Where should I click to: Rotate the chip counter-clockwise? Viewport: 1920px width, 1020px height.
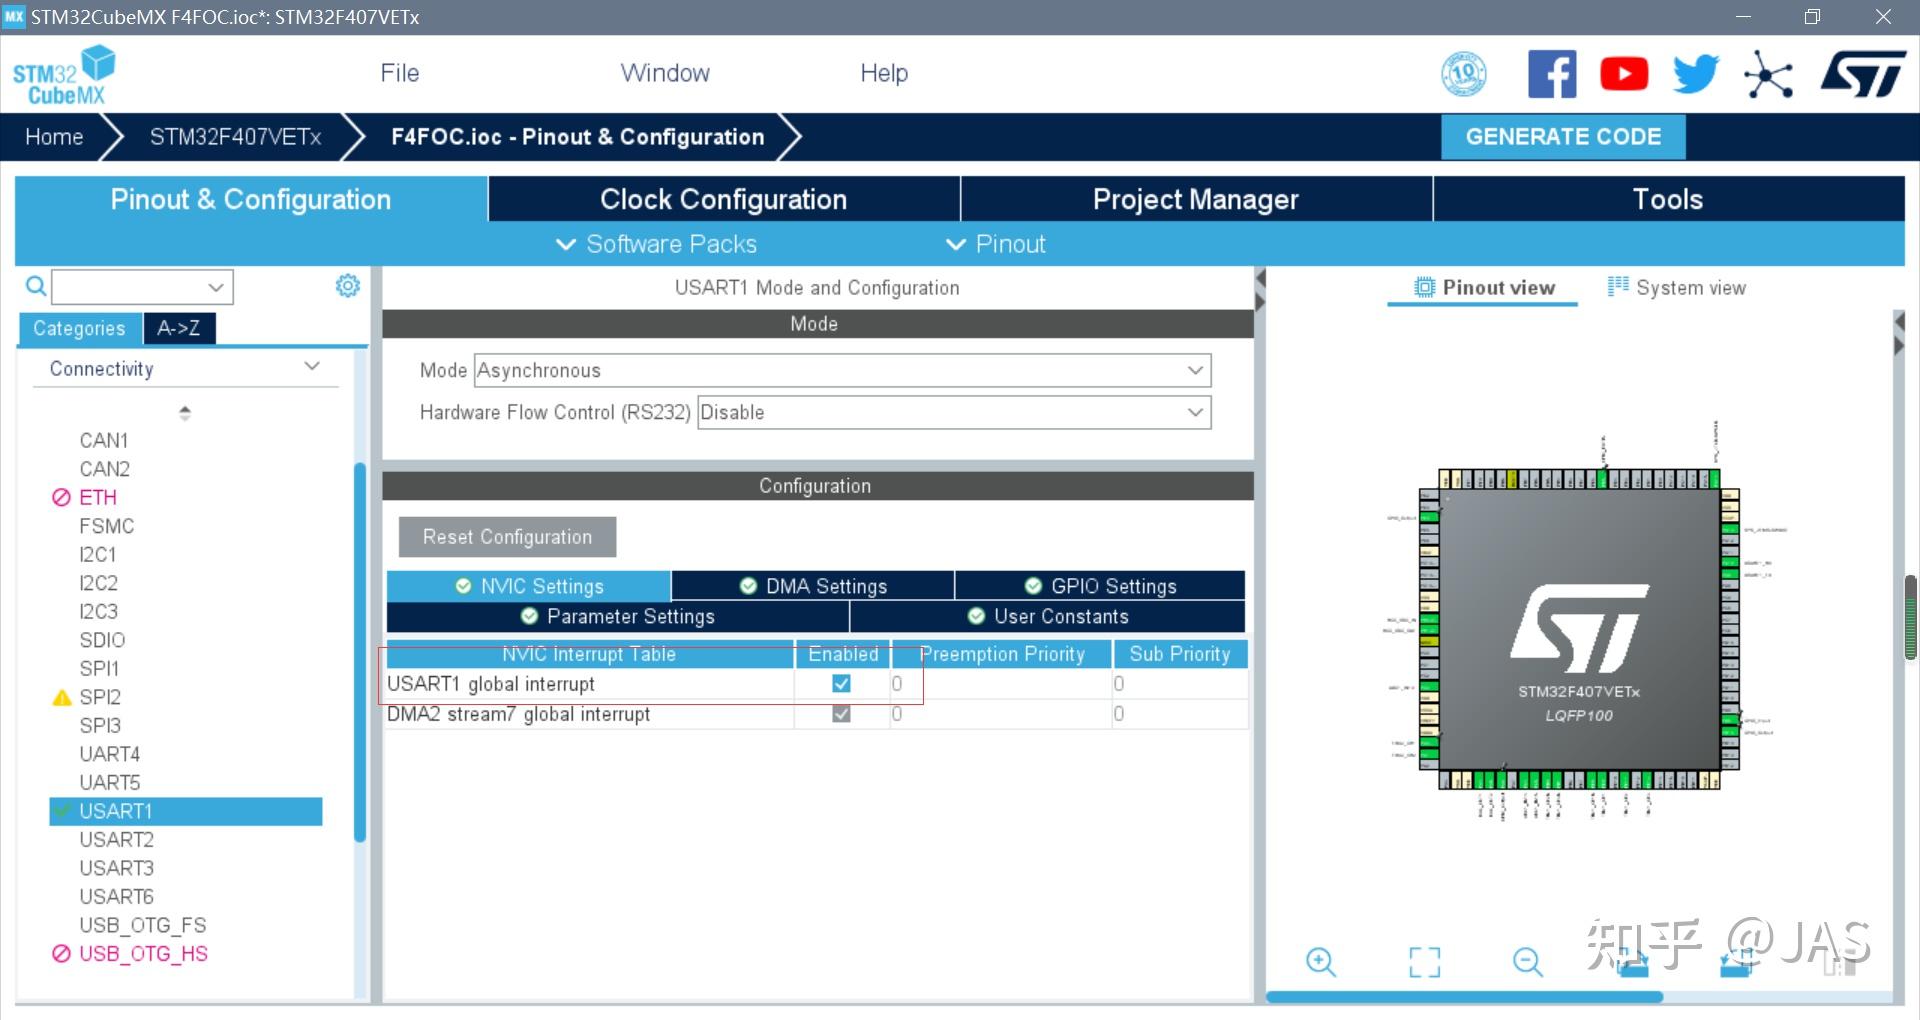[x=1736, y=962]
